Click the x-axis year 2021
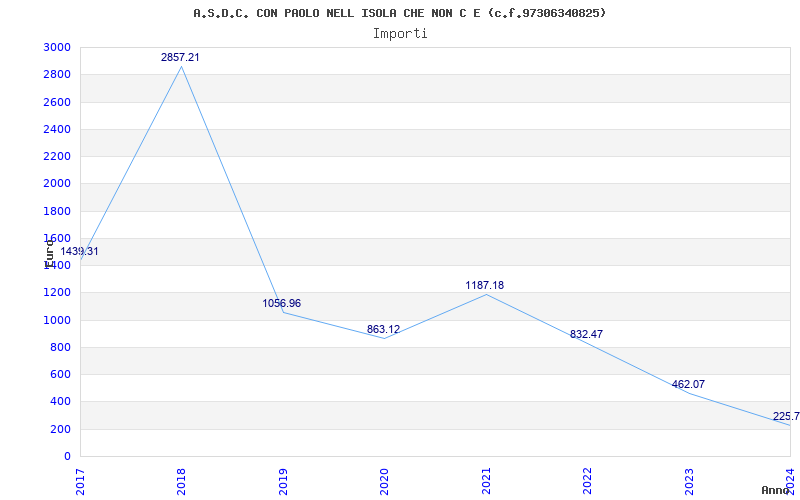The width and height of the screenshot is (800, 500). pos(486,481)
